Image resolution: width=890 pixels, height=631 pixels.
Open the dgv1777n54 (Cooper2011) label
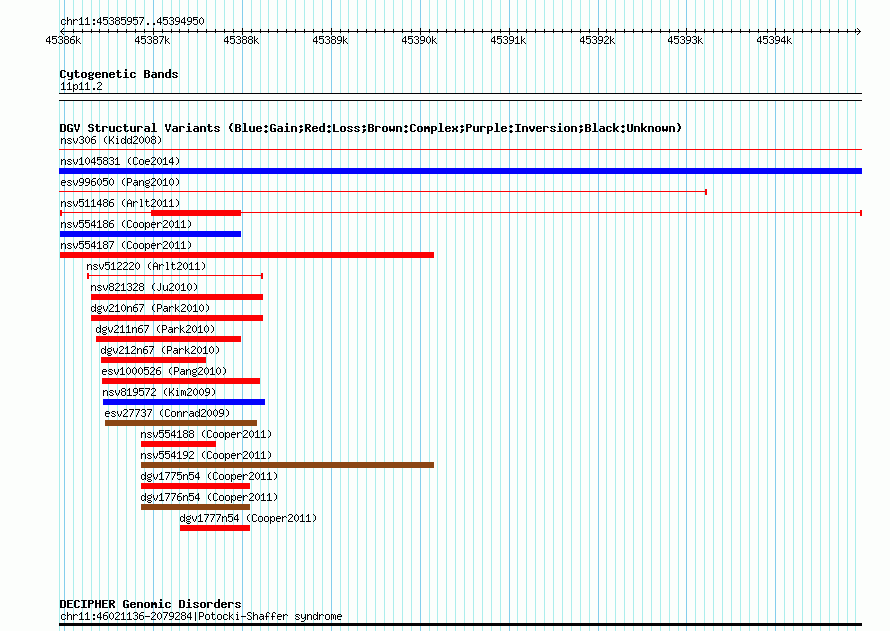[x=248, y=518]
